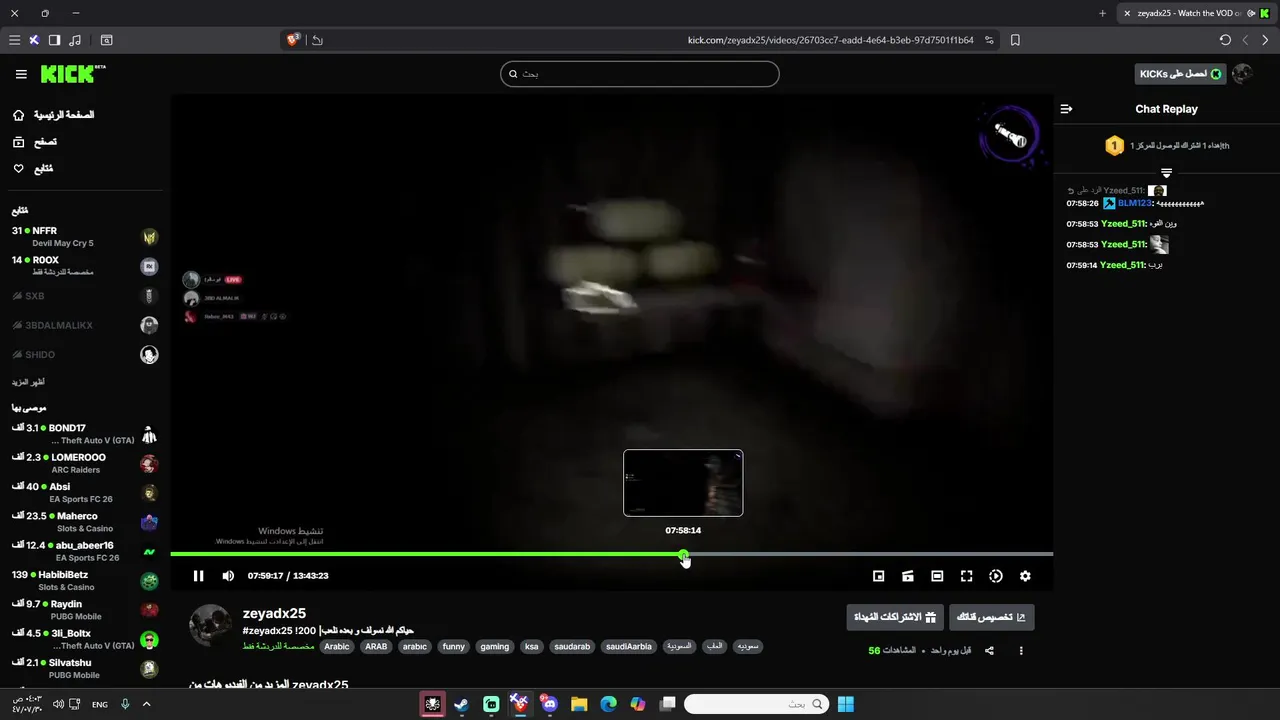Open the Kick sidebar hamburger menu
The image size is (1280, 720).
point(21,74)
